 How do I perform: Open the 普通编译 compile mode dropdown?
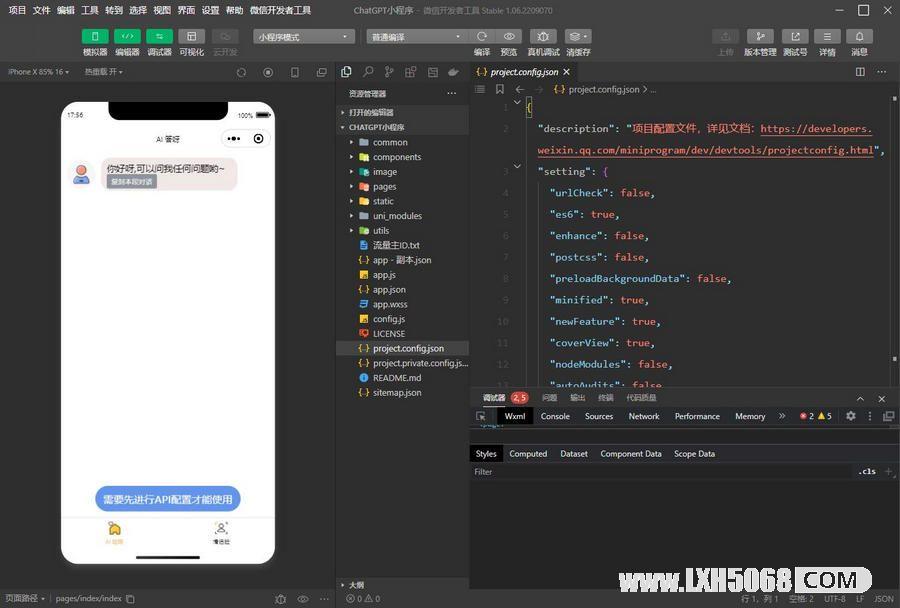point(417,37)
